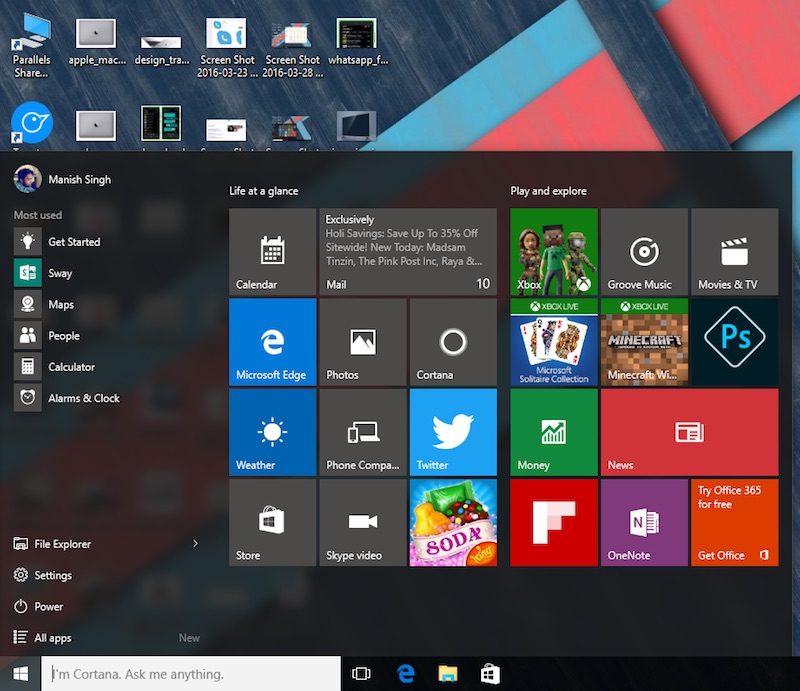Select Calculator from Most used
This screenshot has width=800, height=691.
(x=71, y=367)
